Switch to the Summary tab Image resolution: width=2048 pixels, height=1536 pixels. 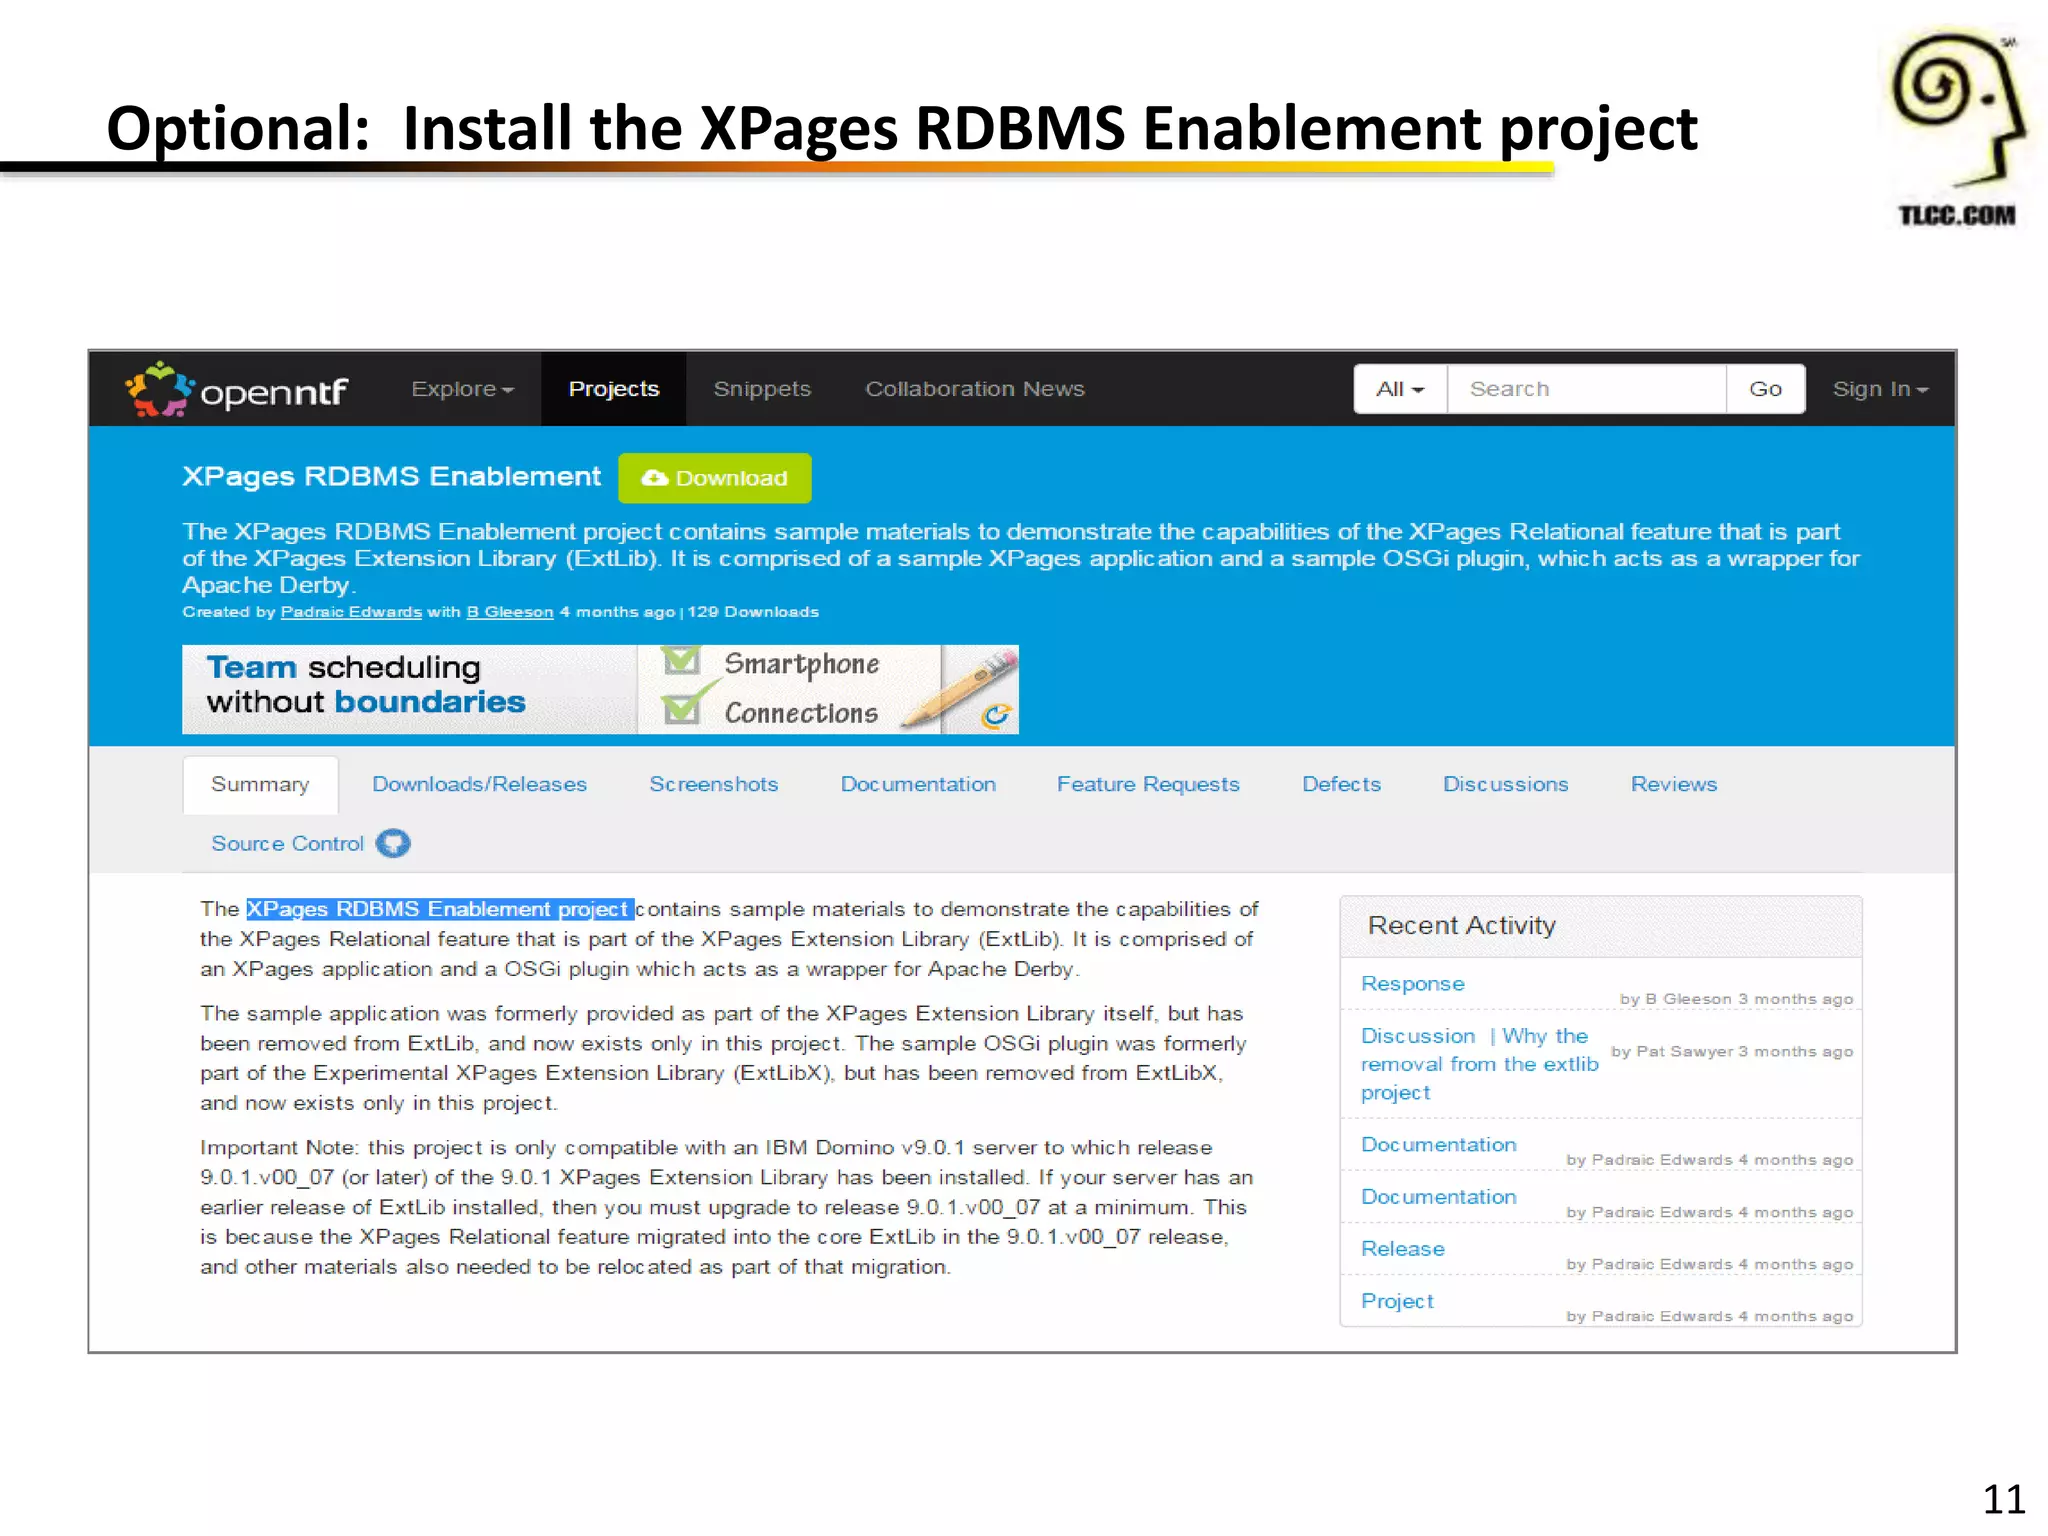pos(260,785)
